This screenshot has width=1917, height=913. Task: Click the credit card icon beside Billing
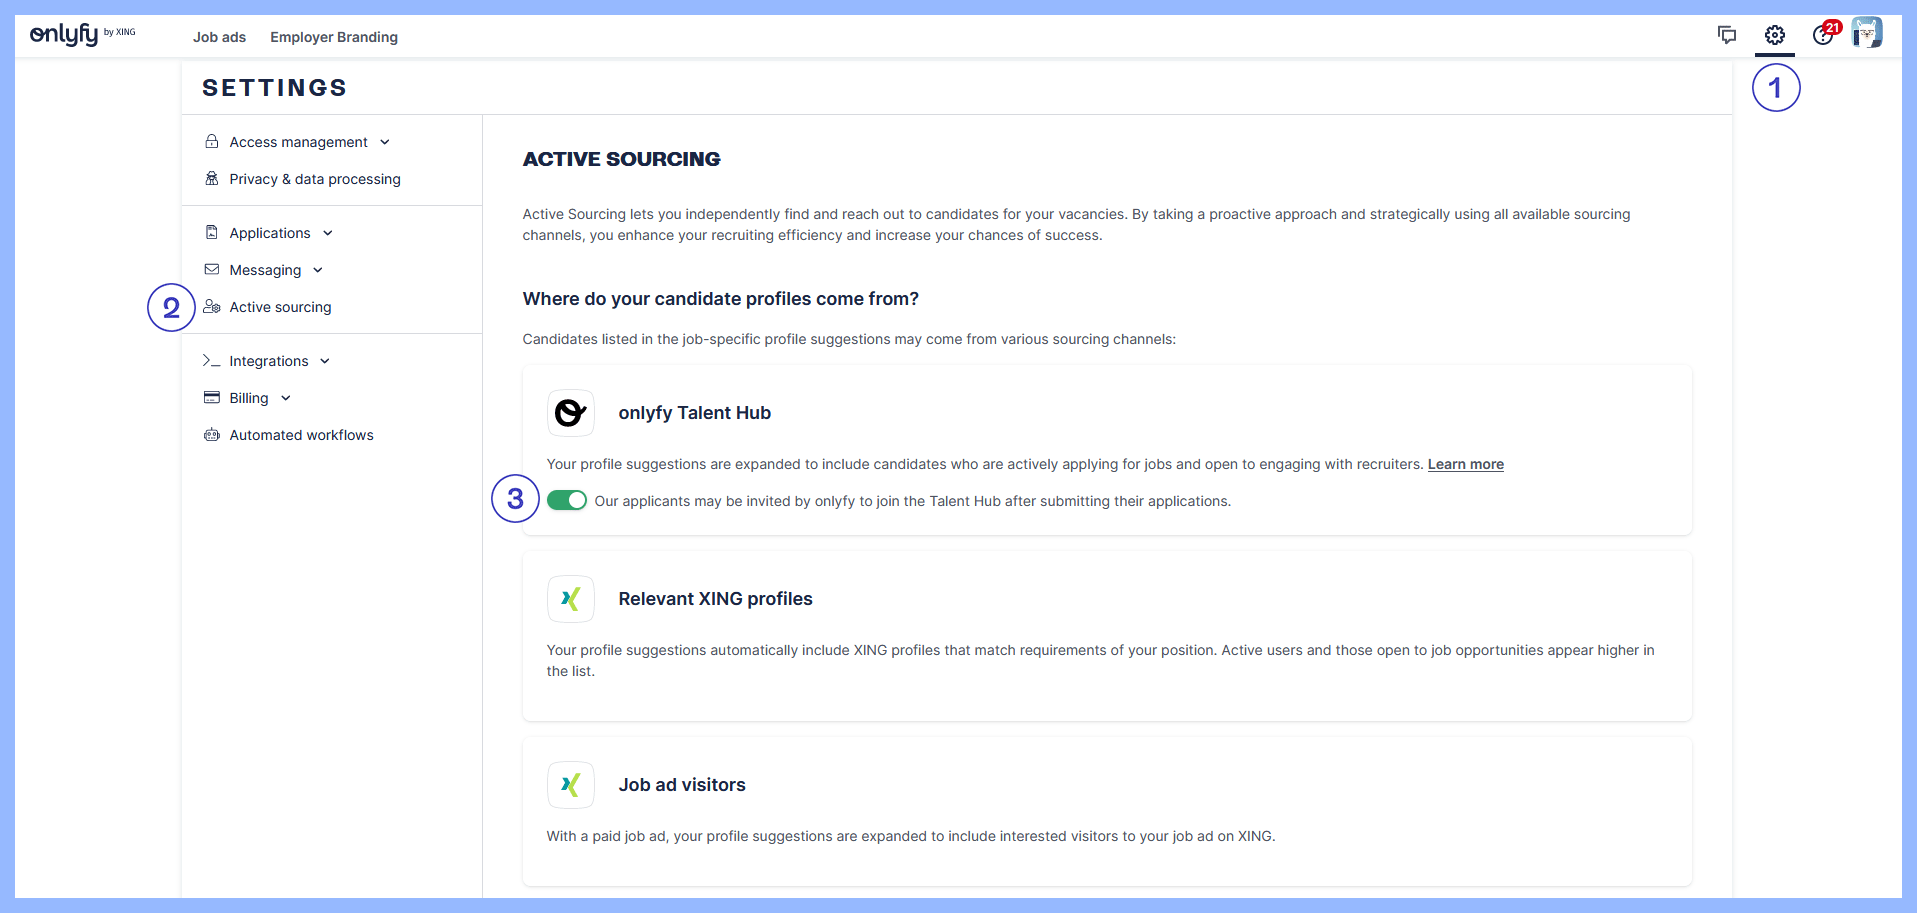click(x=212, y=397)
